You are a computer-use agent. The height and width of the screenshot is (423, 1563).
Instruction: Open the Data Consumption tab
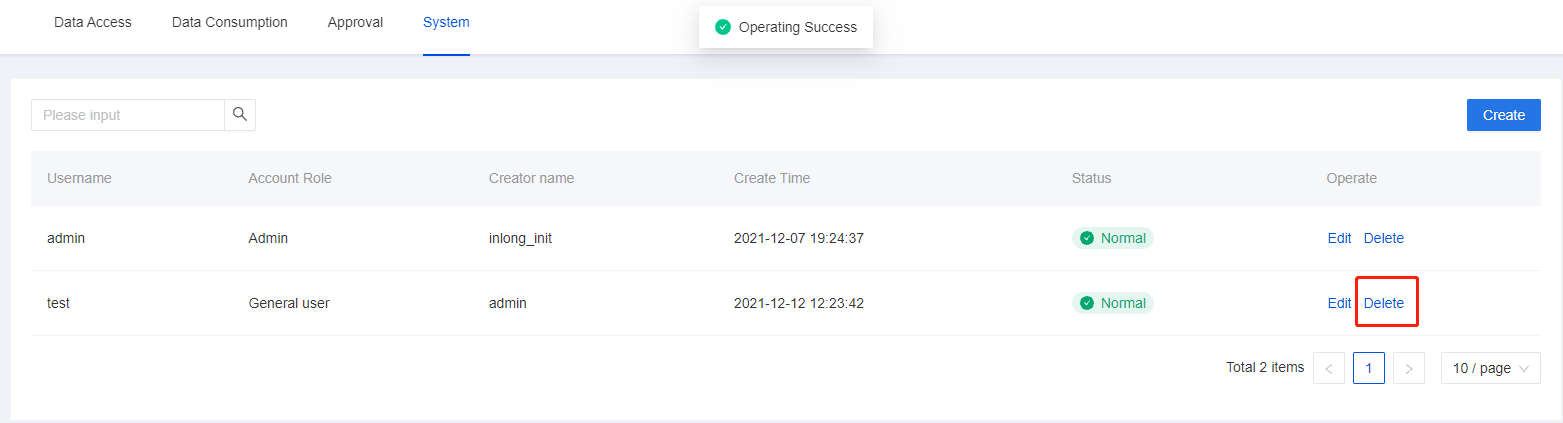pos(230,22)
